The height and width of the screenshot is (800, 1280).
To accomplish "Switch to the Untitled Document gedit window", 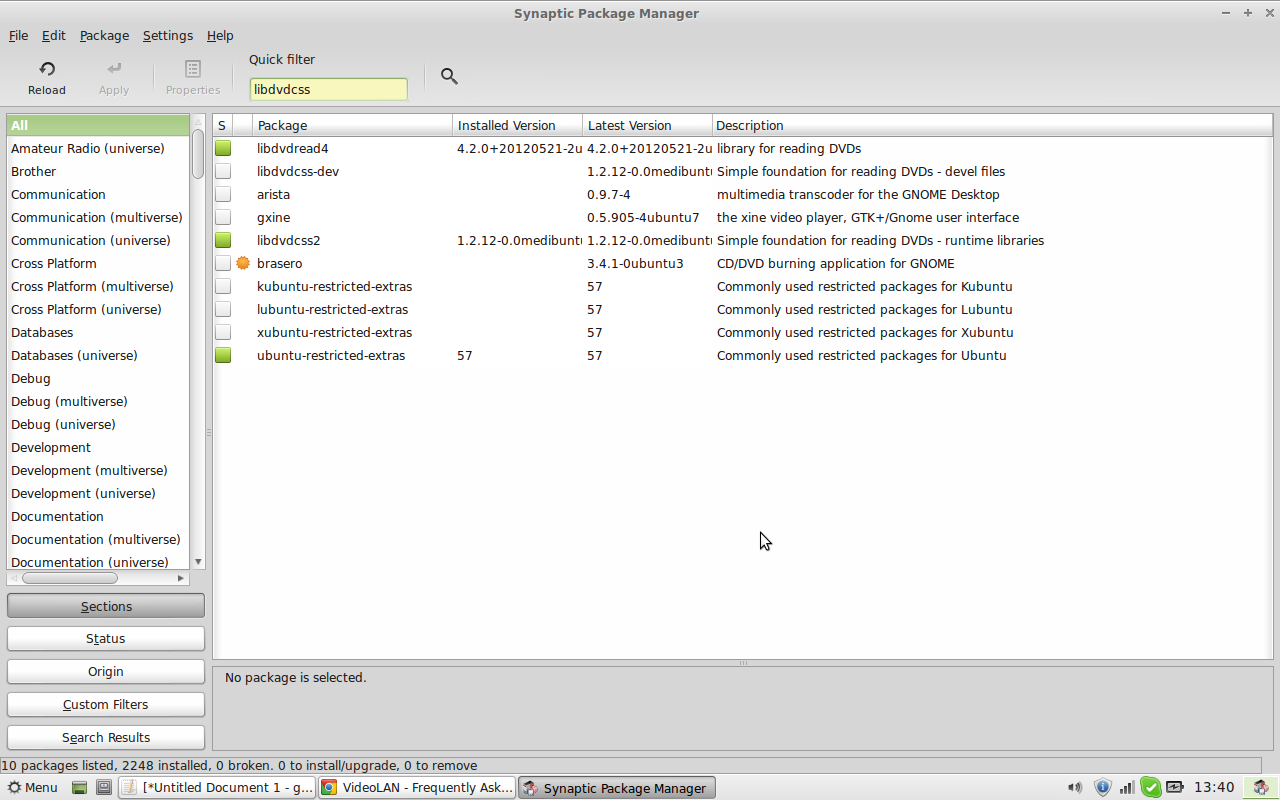I will [217, 787].
